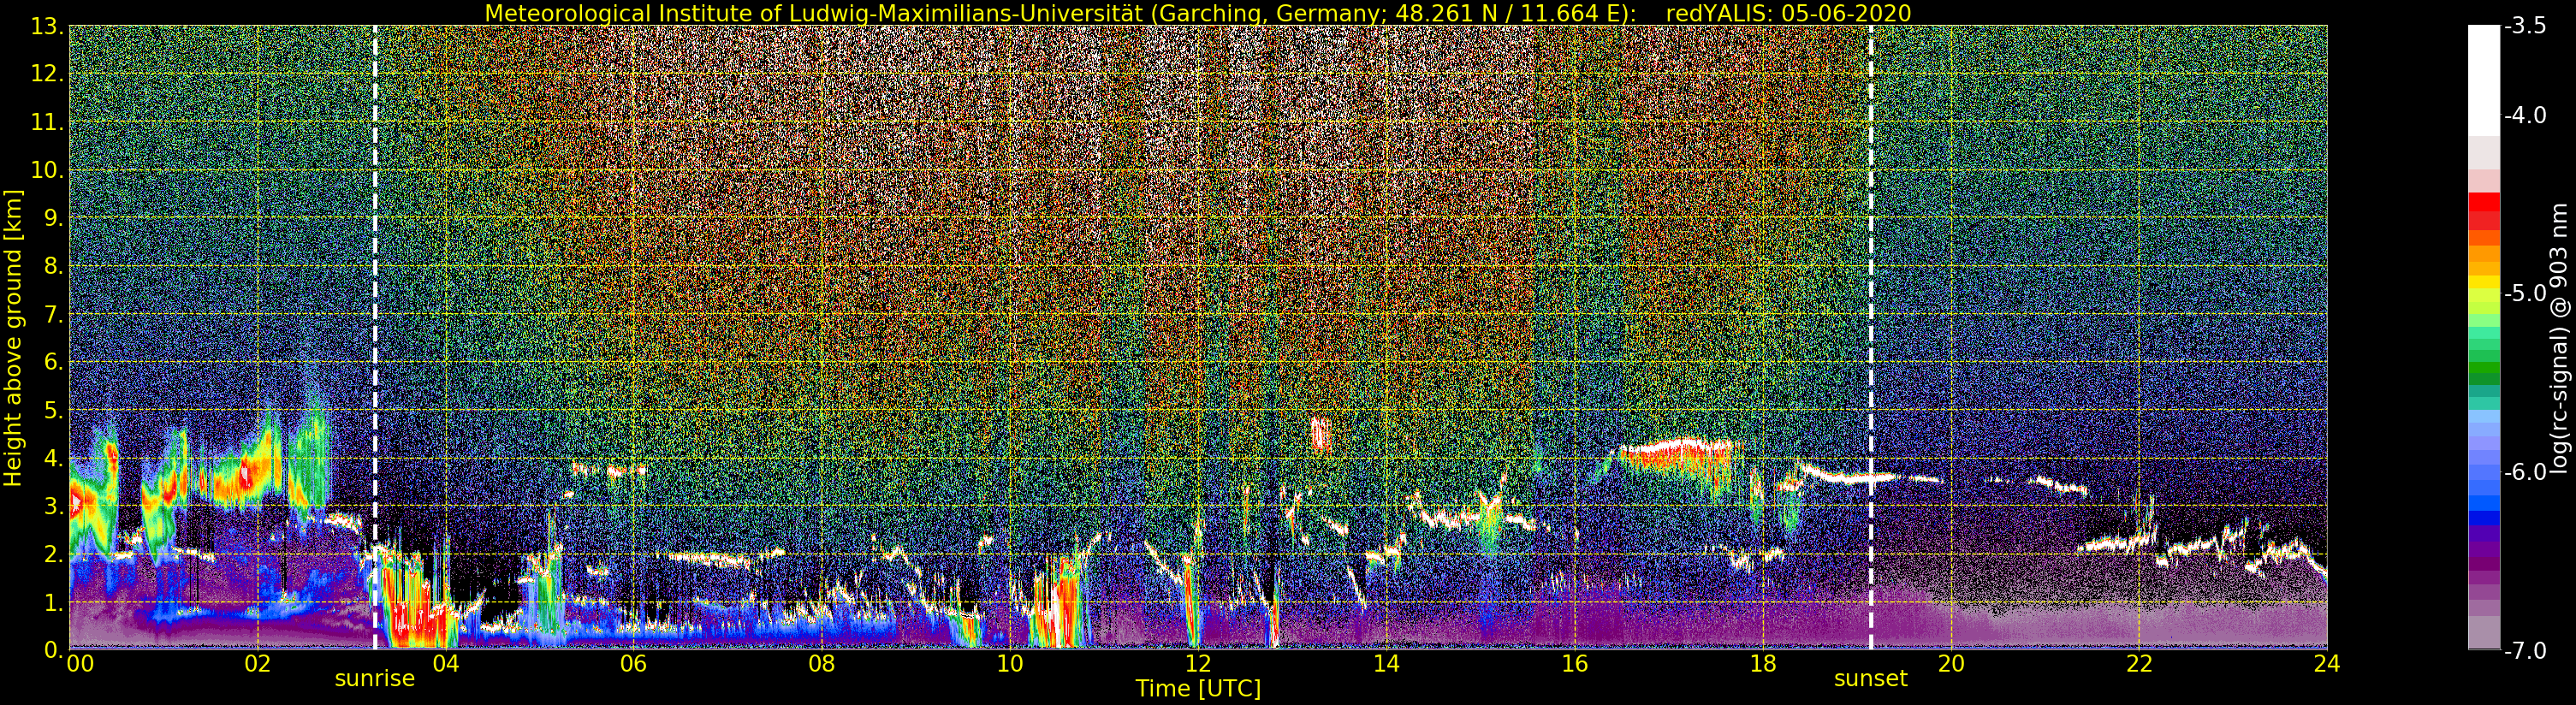The height and width of the screenshot is (705, 2576).
Task: Click the height axis tick '0.'
Action: (x=54, y=650)
